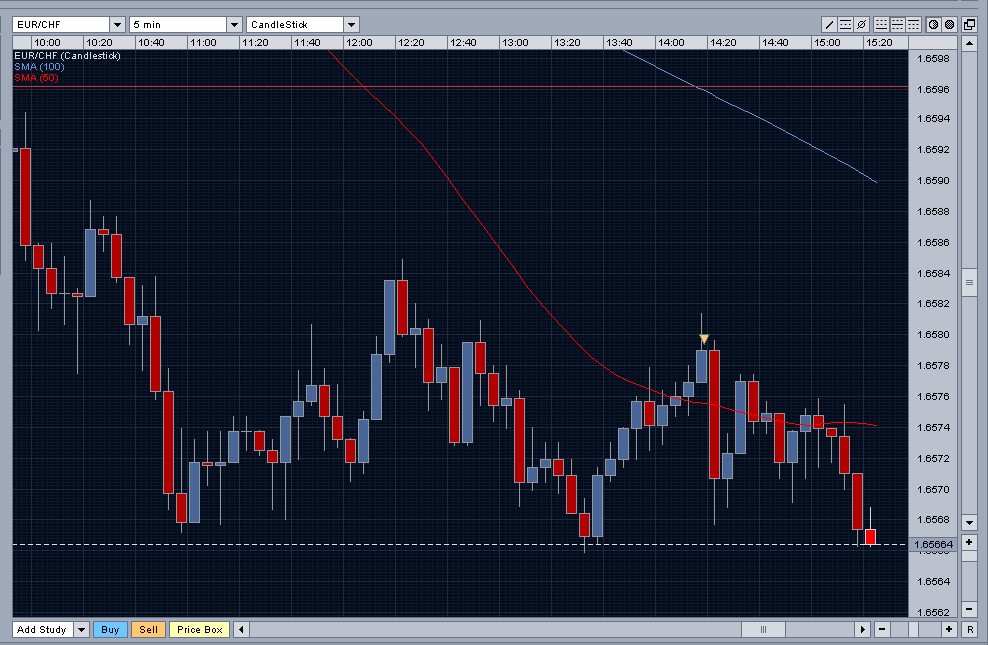Click the vertical price scrollbar thumb
Image resolution: width=988 pixels, height=645 pixels.
969,282
